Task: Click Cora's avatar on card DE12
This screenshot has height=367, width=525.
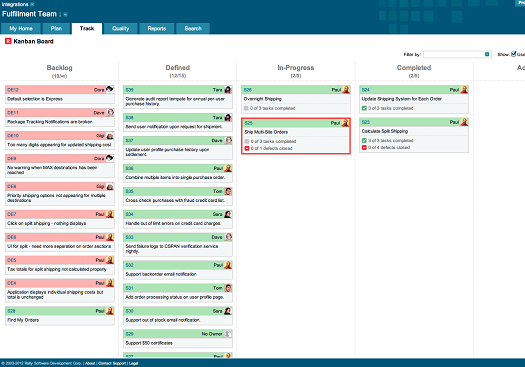Action: pos(110,89)
